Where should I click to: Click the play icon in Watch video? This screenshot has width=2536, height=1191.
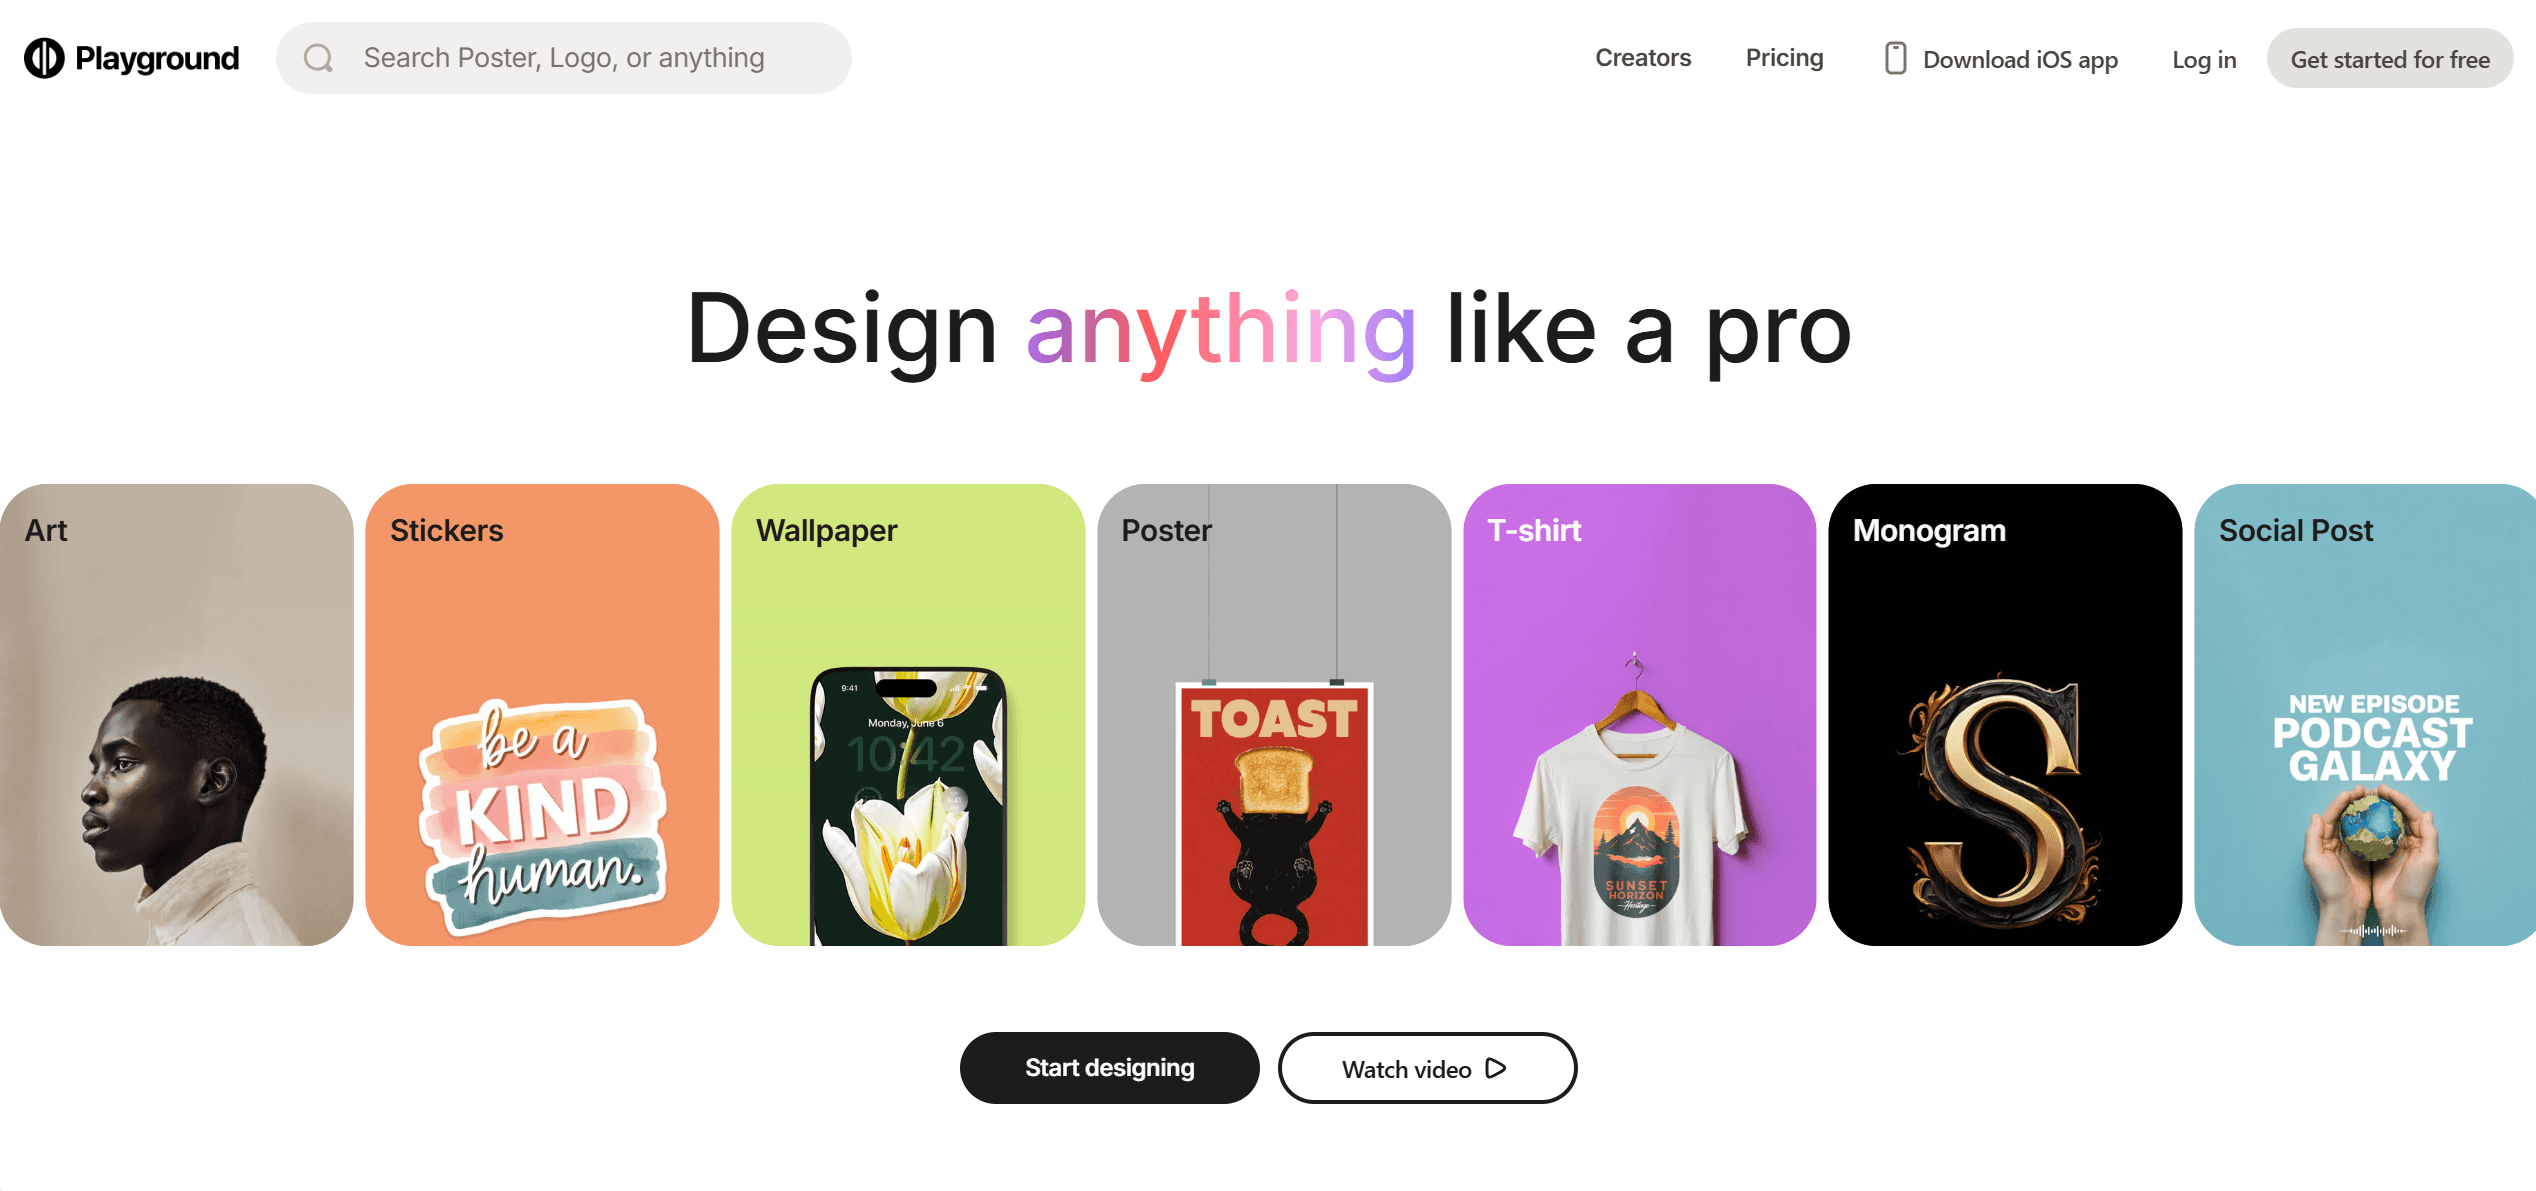click(1496, 1068)
